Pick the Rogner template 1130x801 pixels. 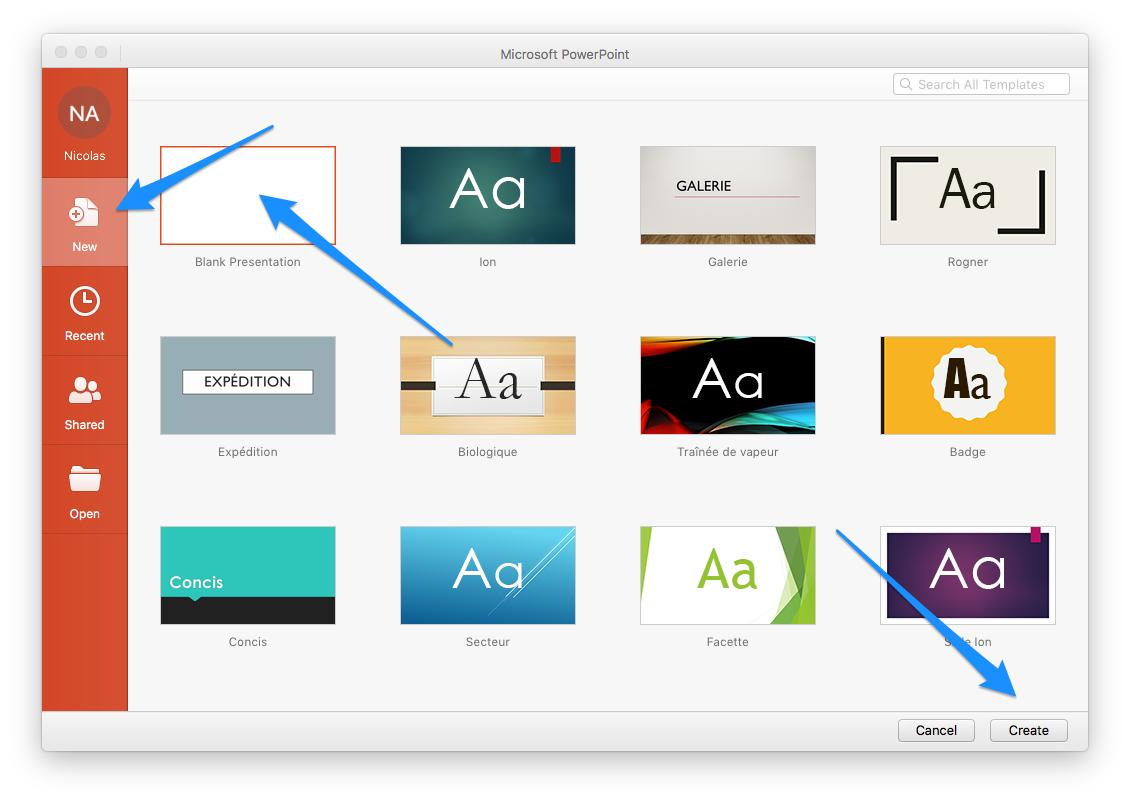pyautogui.click(x=967, y=195)
